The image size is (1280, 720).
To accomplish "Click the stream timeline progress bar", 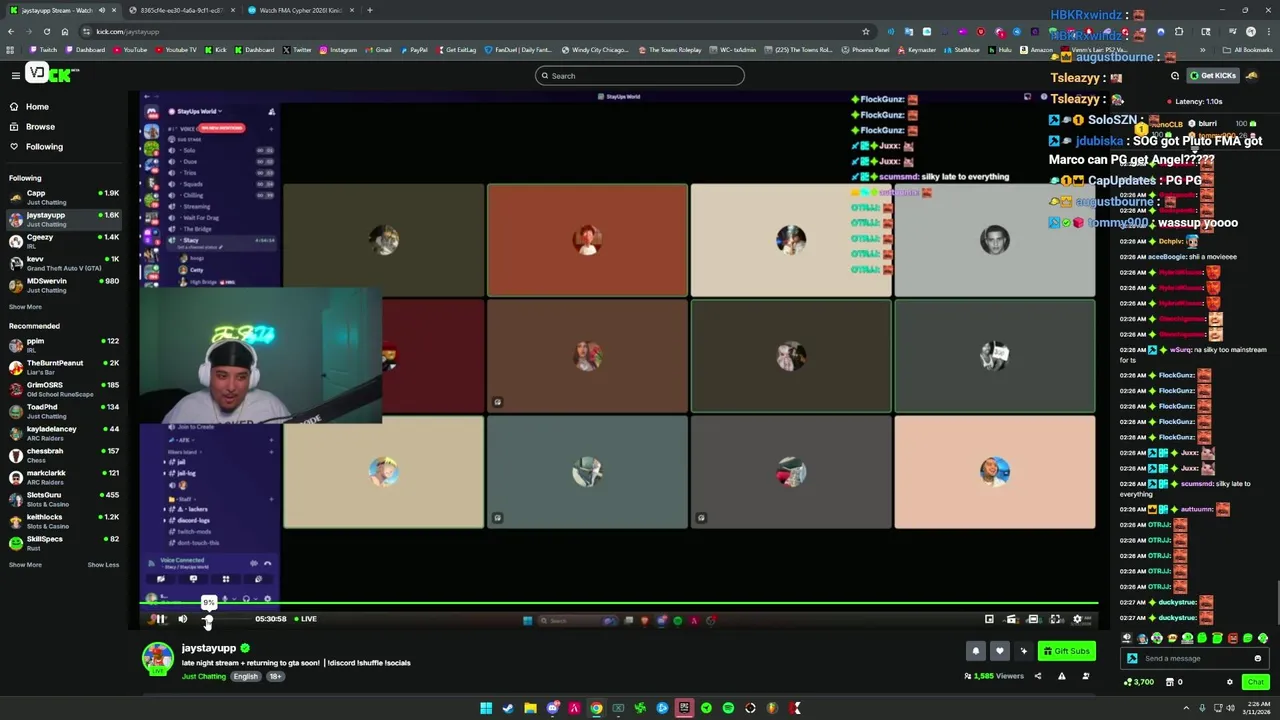I will point(618,603).
